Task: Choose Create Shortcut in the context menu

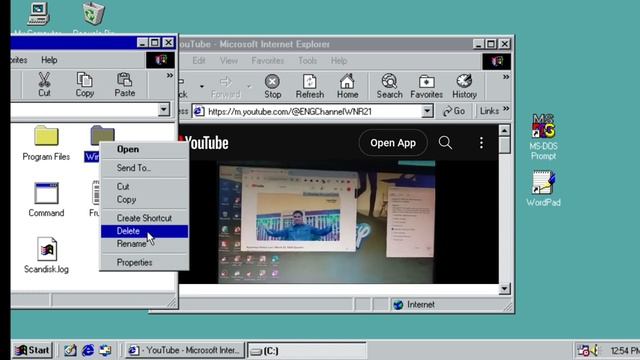Action: click(x=144, y=218)
